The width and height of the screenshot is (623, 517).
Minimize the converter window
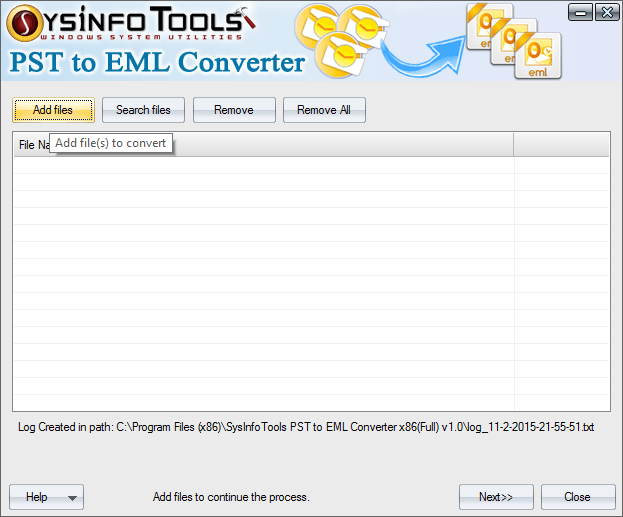pyautogui.click(x=580, y=13)
